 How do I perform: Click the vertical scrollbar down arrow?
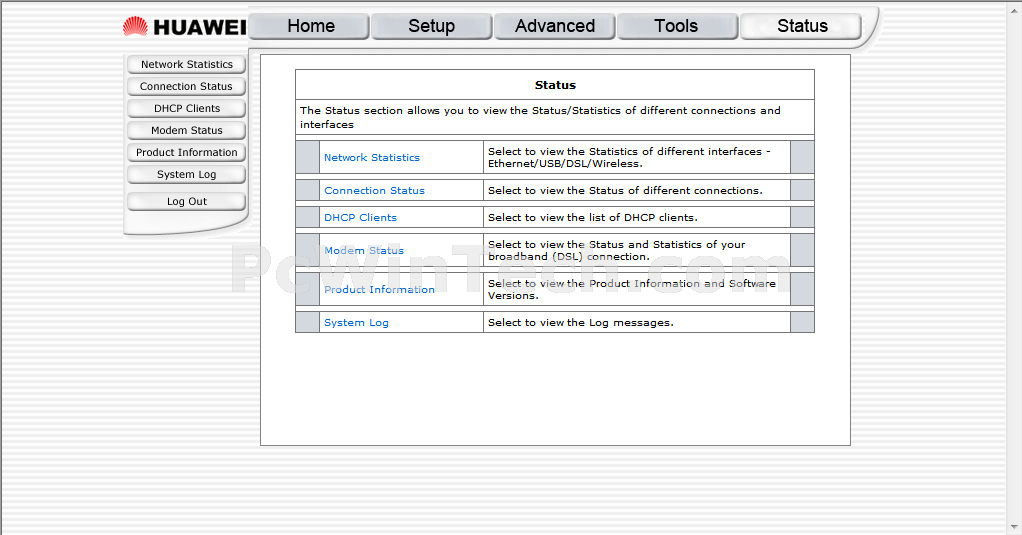pyautogui.click(x=1014, y=527)
